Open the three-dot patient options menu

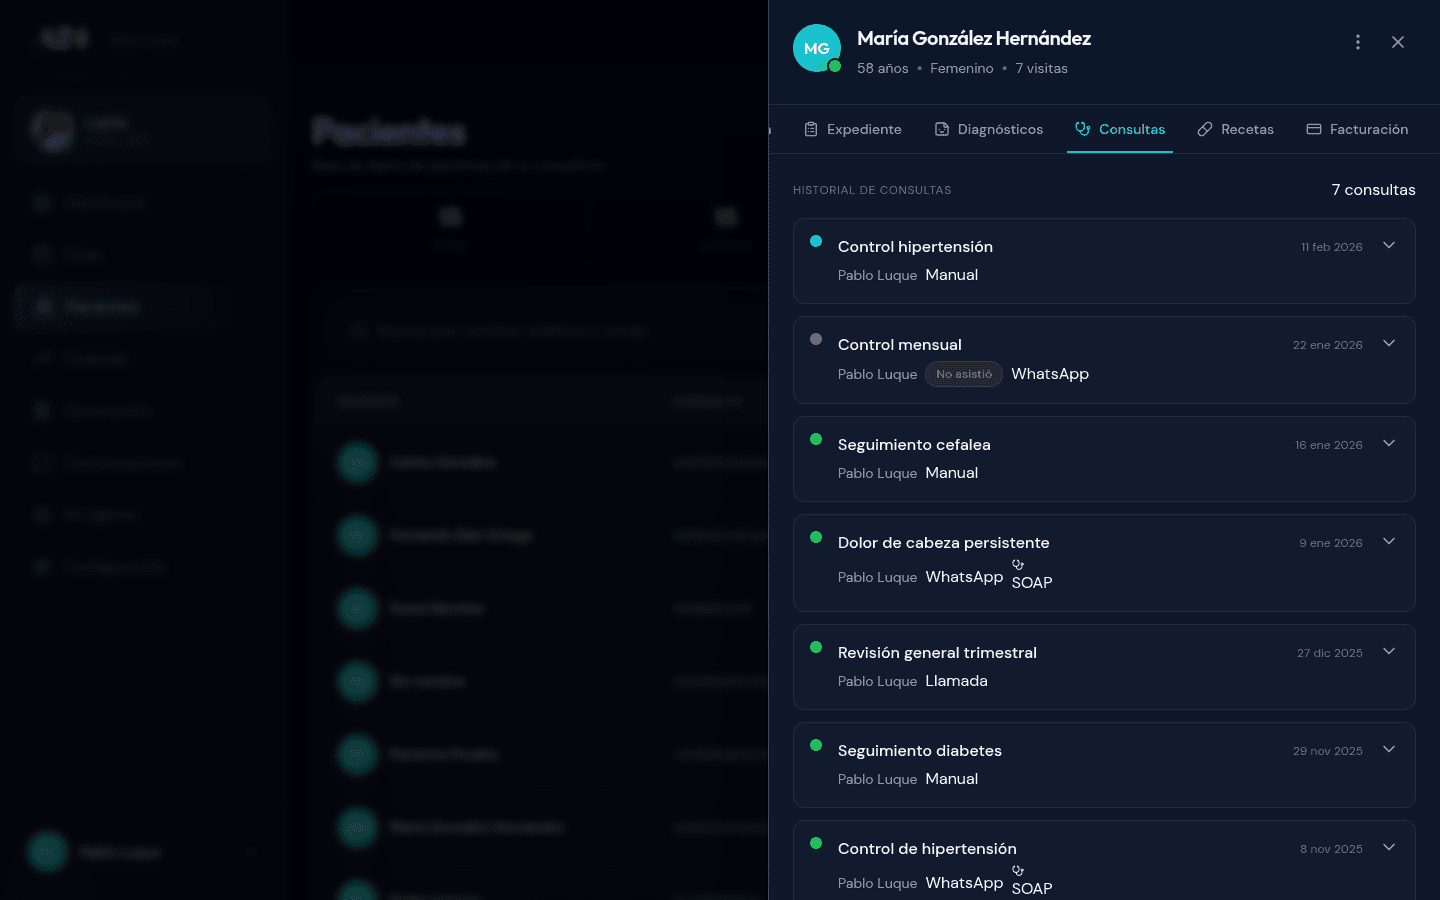coord(1357,42)
